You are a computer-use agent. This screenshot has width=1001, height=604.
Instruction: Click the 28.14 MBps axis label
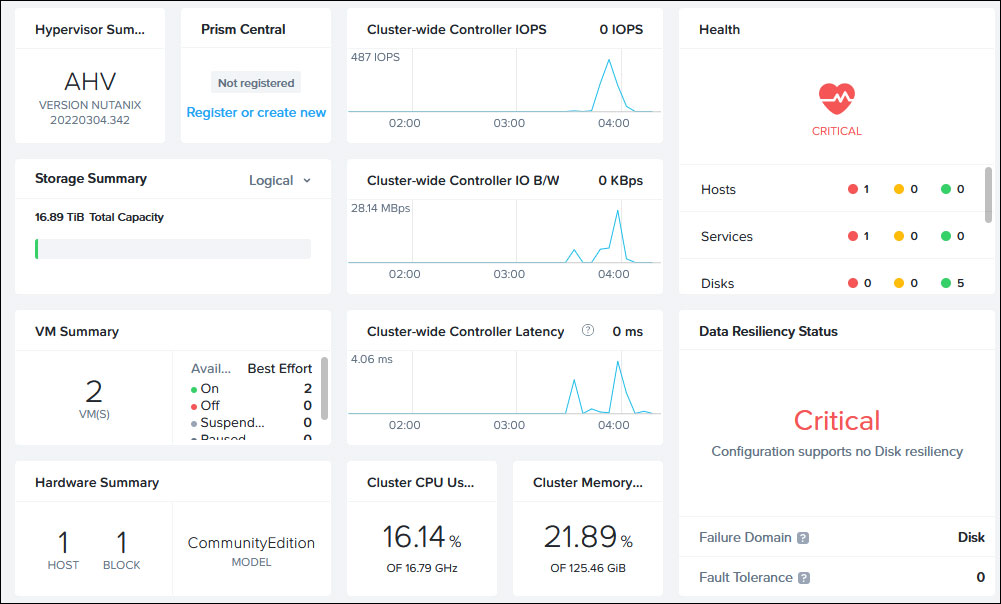click(380, 208)
